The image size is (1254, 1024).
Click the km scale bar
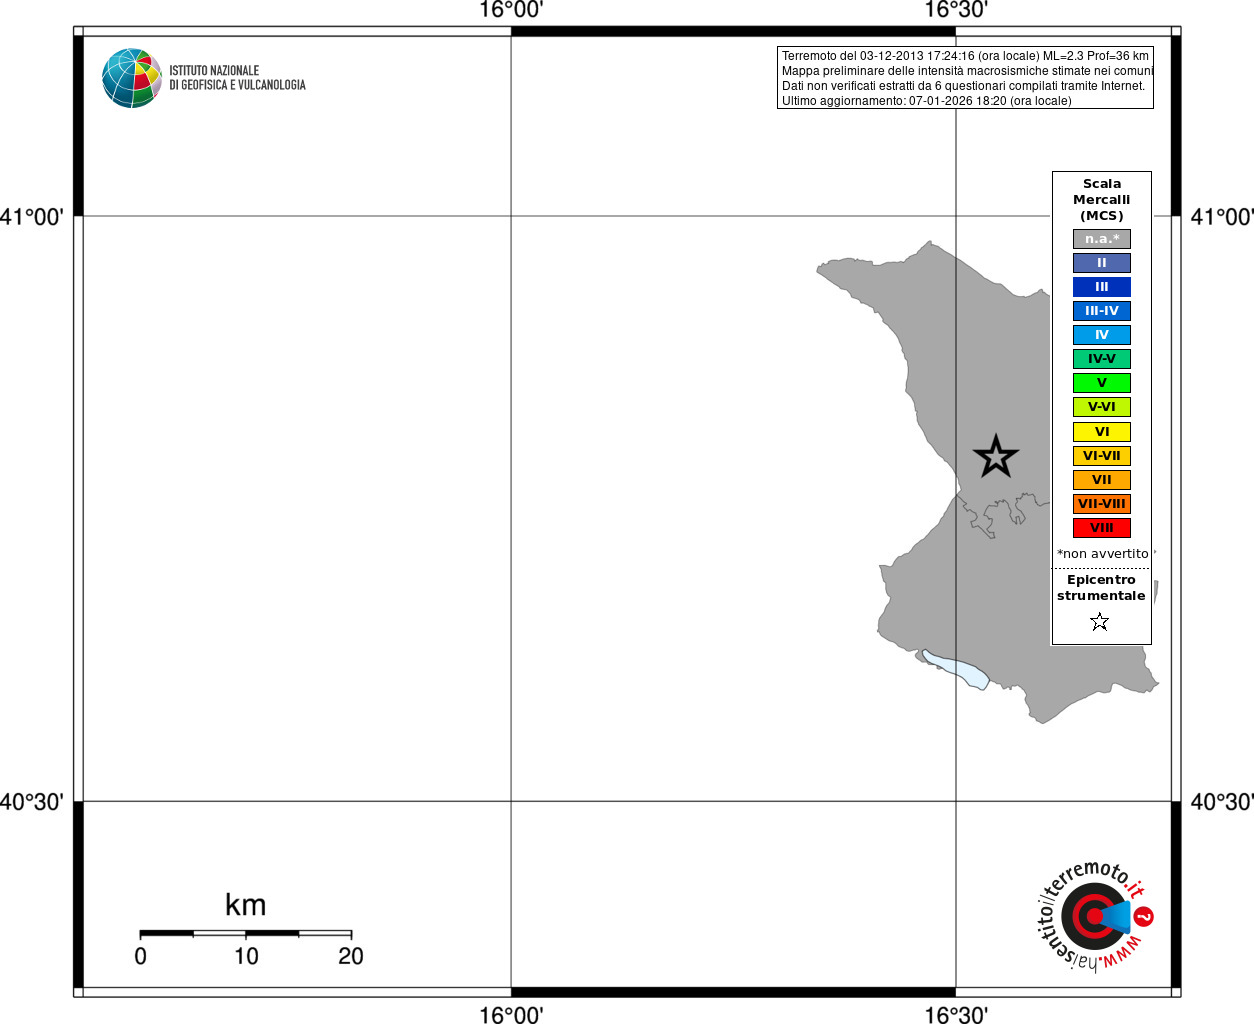tap(245, 933)
